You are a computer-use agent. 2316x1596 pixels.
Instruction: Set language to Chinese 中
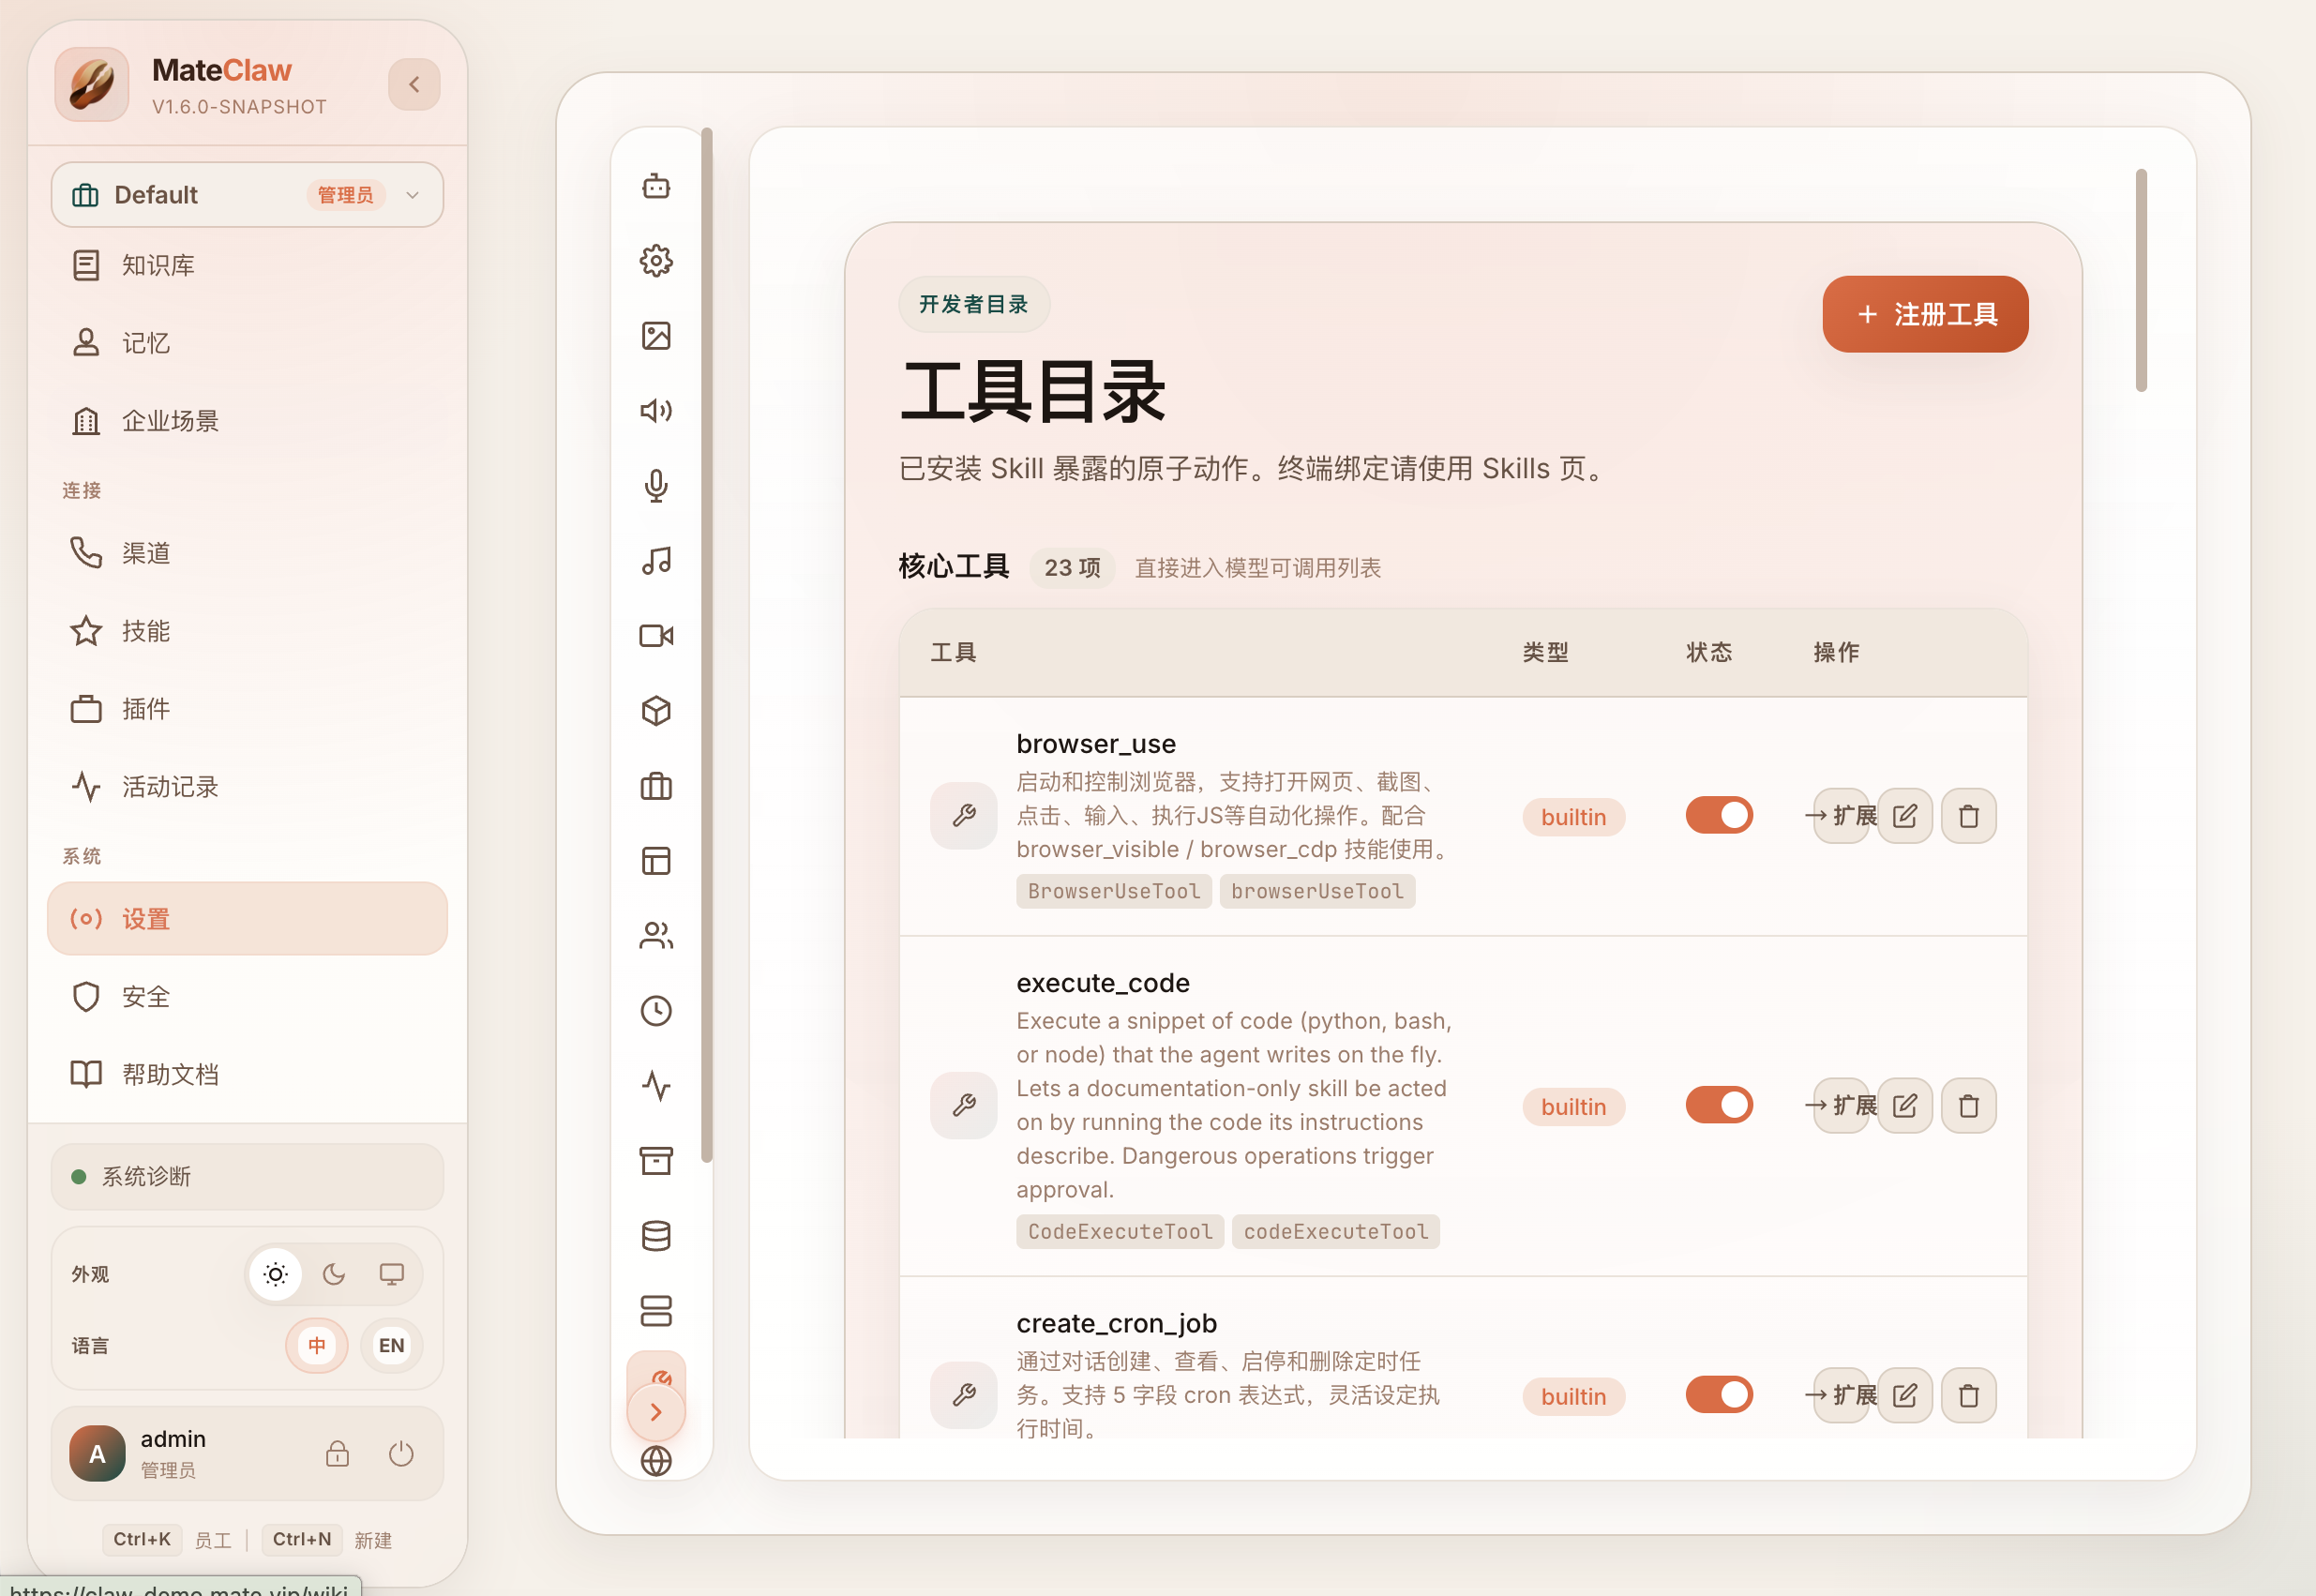tap(317, 1346)
